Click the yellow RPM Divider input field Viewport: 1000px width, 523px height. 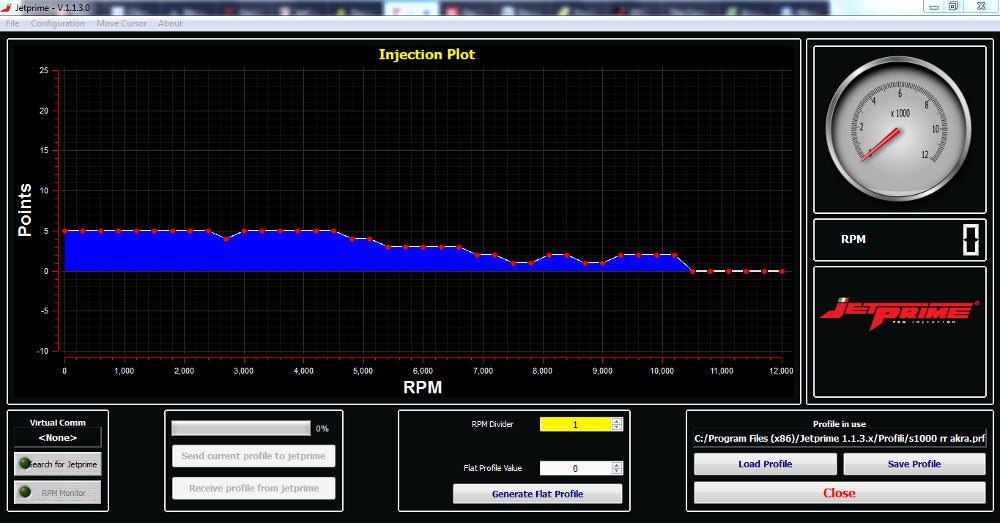575,424
